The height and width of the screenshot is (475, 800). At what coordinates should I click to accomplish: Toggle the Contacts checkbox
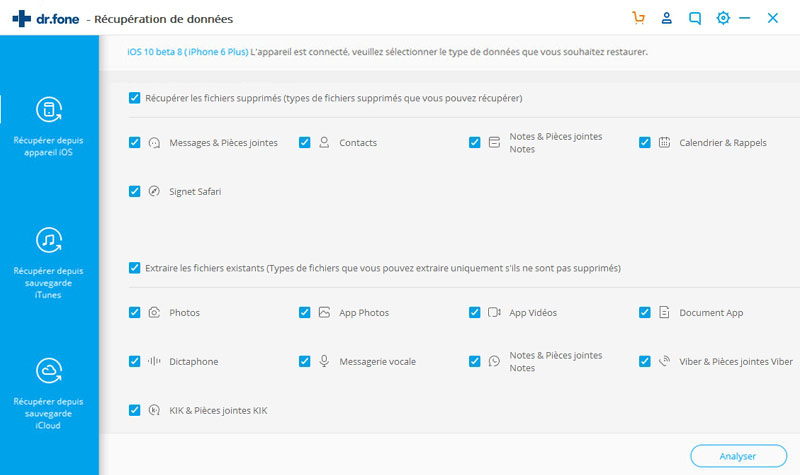(x=305, y=142)
